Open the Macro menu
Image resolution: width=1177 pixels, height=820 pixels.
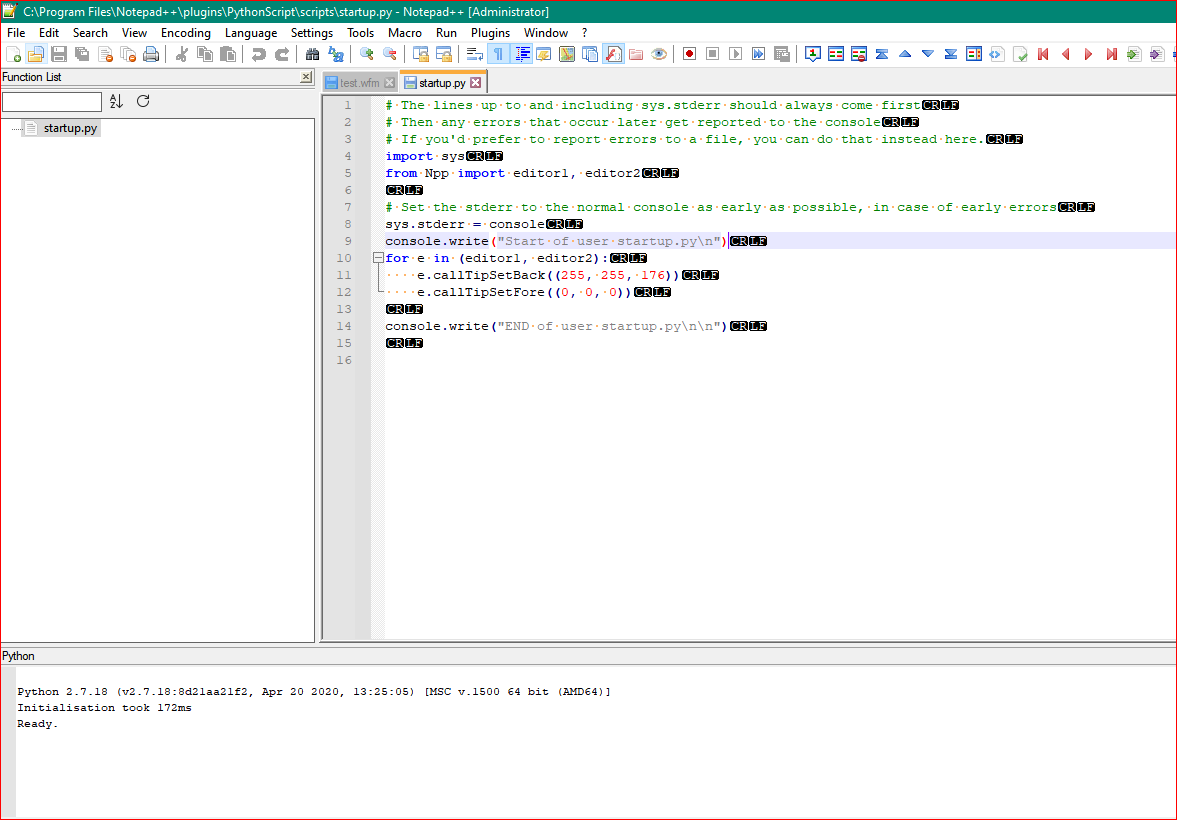(405, 32)
